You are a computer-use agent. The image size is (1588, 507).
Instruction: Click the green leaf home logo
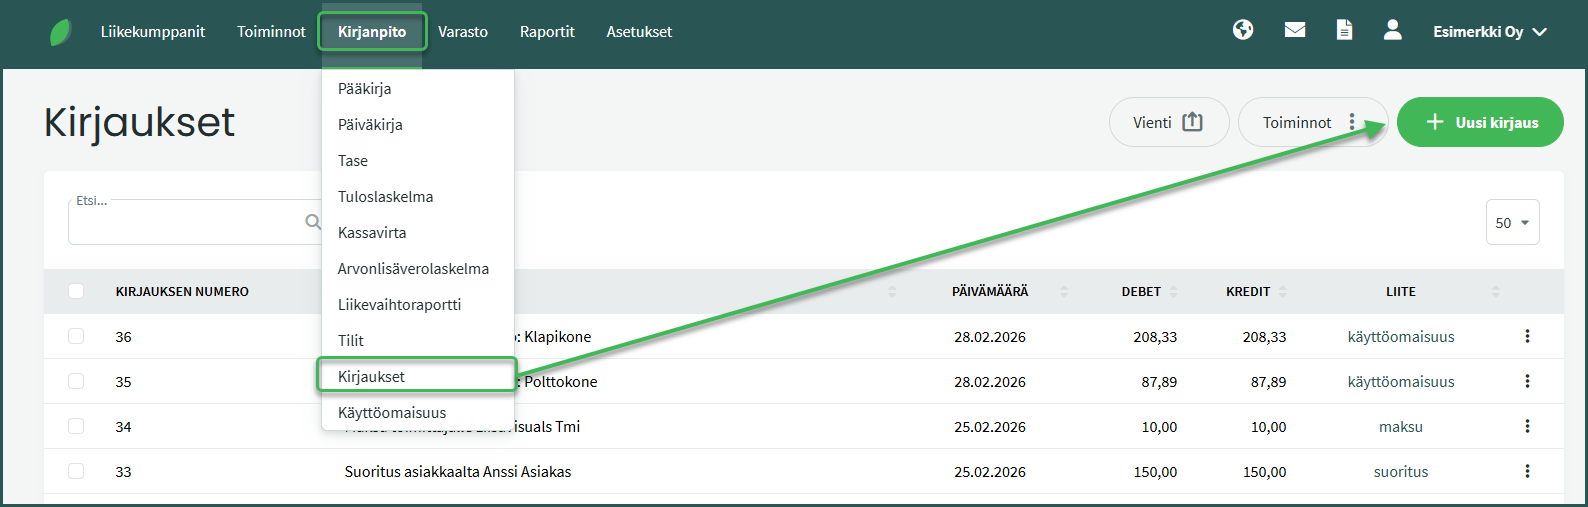[61, 32]
